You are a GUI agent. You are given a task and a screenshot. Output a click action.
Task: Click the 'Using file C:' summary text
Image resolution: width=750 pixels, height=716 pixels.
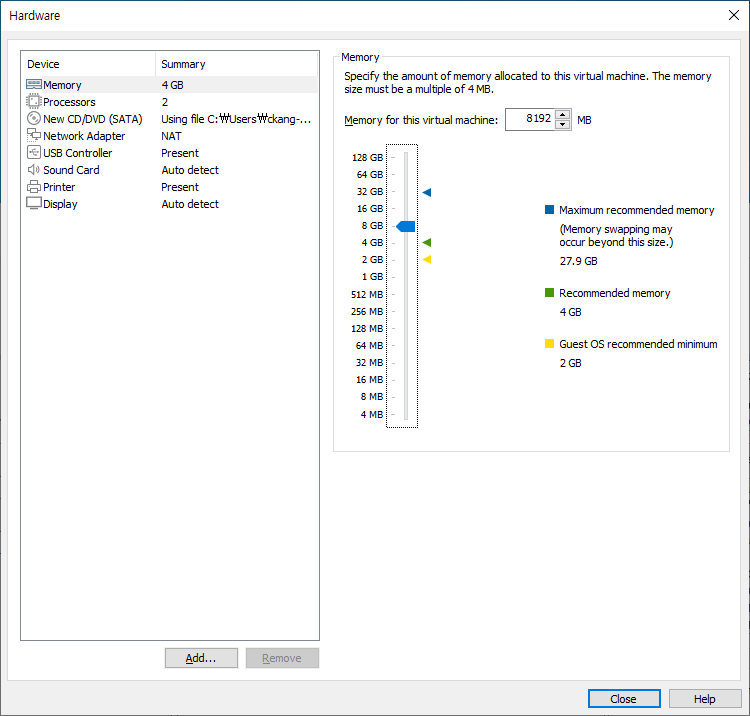coord(236,119)
